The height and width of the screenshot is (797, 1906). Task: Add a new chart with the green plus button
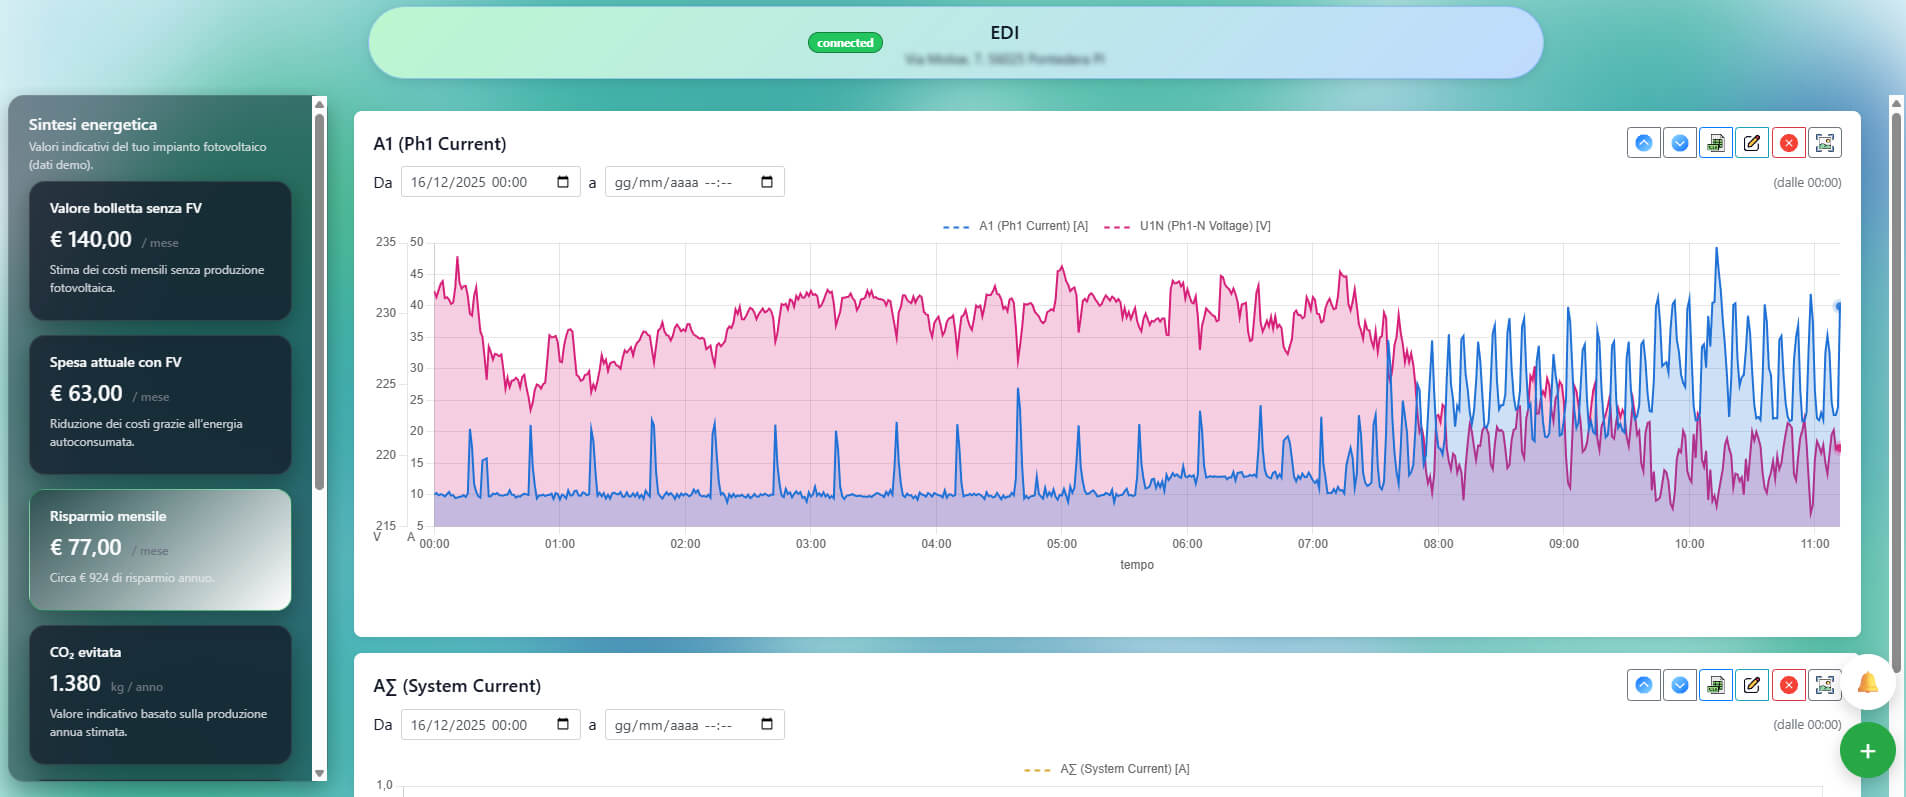tap(1867, 751)
